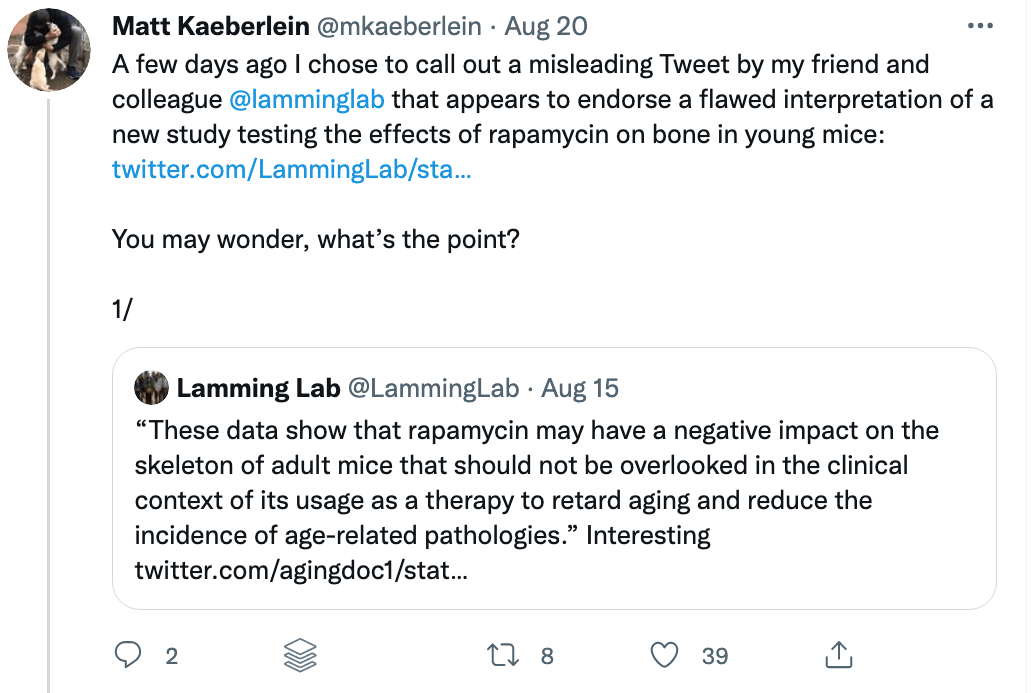The width and height of the screenshot is (1032, 693).
Task: Open the Aug 15 quoted tweet date
Action: tap(581, 388)
